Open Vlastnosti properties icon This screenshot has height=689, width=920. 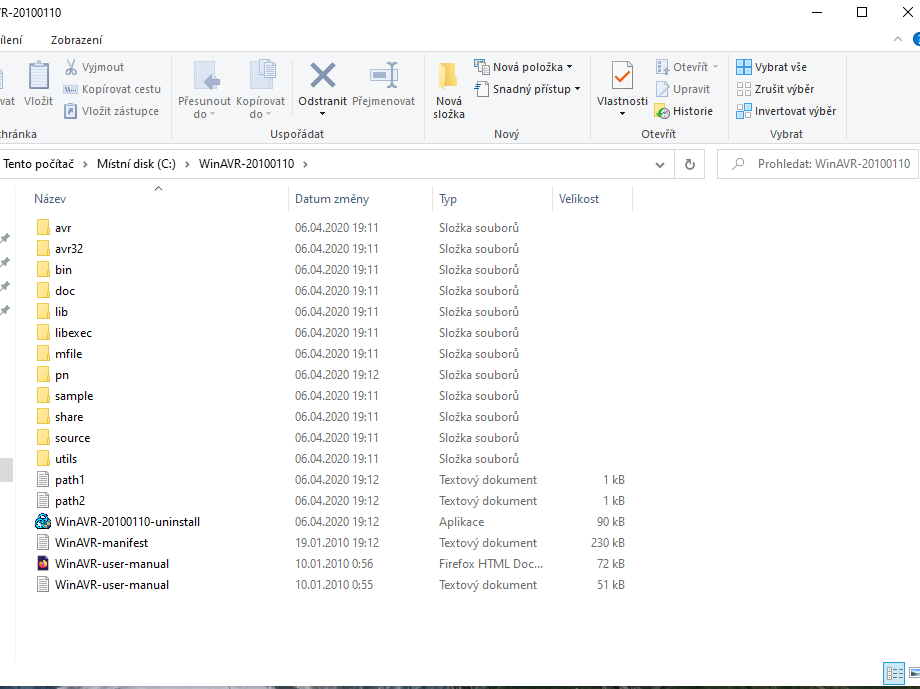[x=622, y=76]
